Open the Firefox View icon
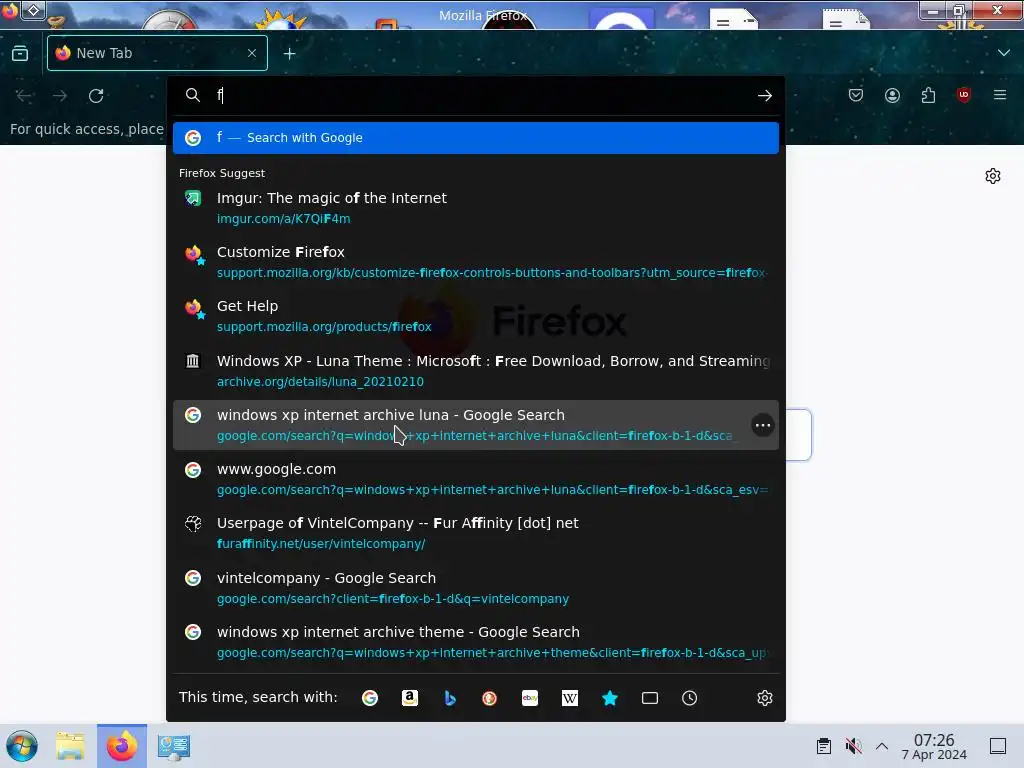The height and width of the screenshot is (768, 1024). [20, 53]
